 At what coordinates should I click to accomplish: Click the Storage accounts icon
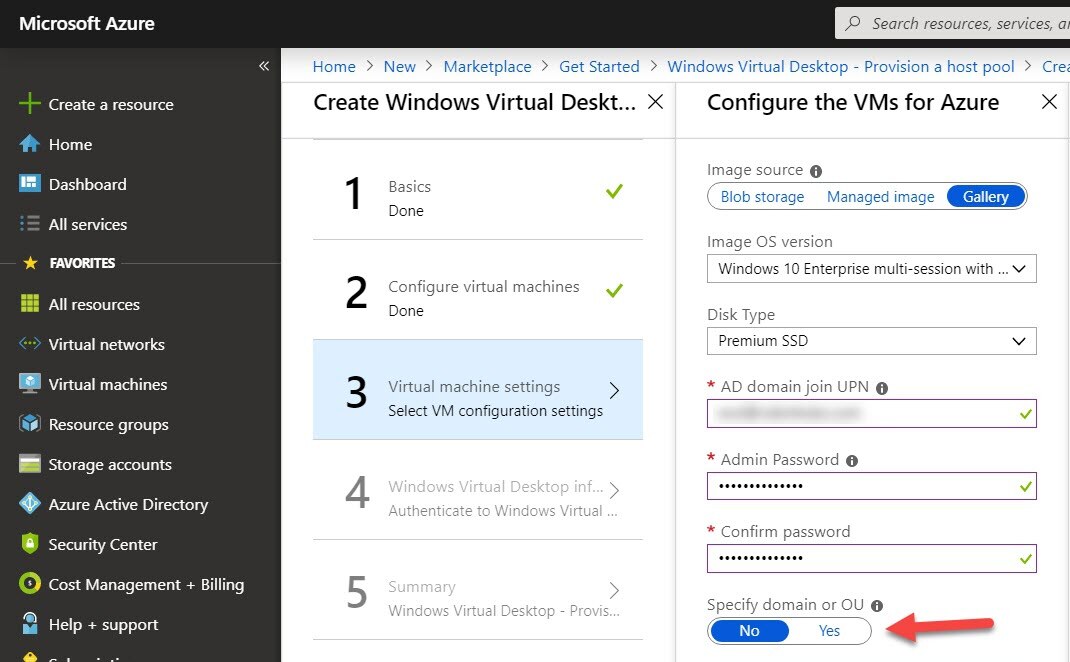tap(30, 464)
